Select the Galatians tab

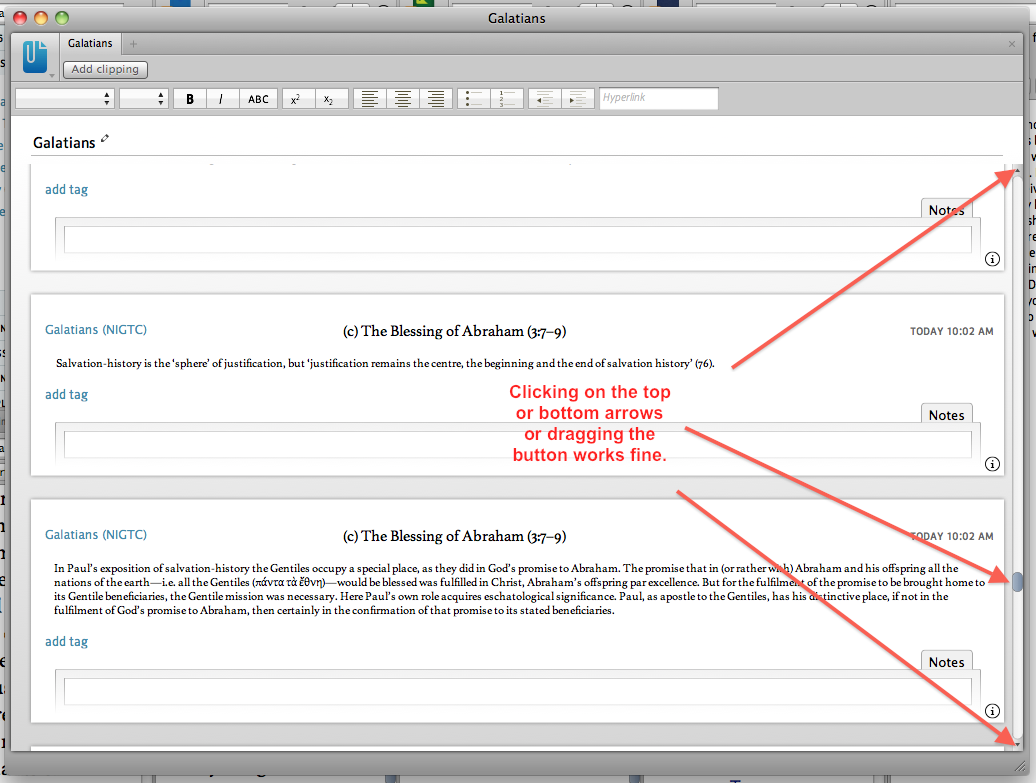pyautogui.click(x=91, y=44)
